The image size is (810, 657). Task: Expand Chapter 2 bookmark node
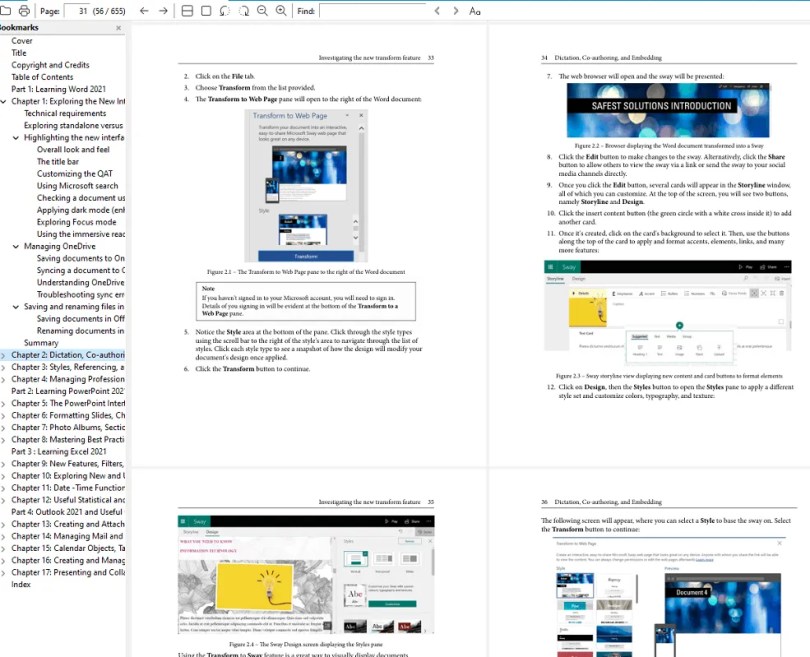tap(4, 355)
